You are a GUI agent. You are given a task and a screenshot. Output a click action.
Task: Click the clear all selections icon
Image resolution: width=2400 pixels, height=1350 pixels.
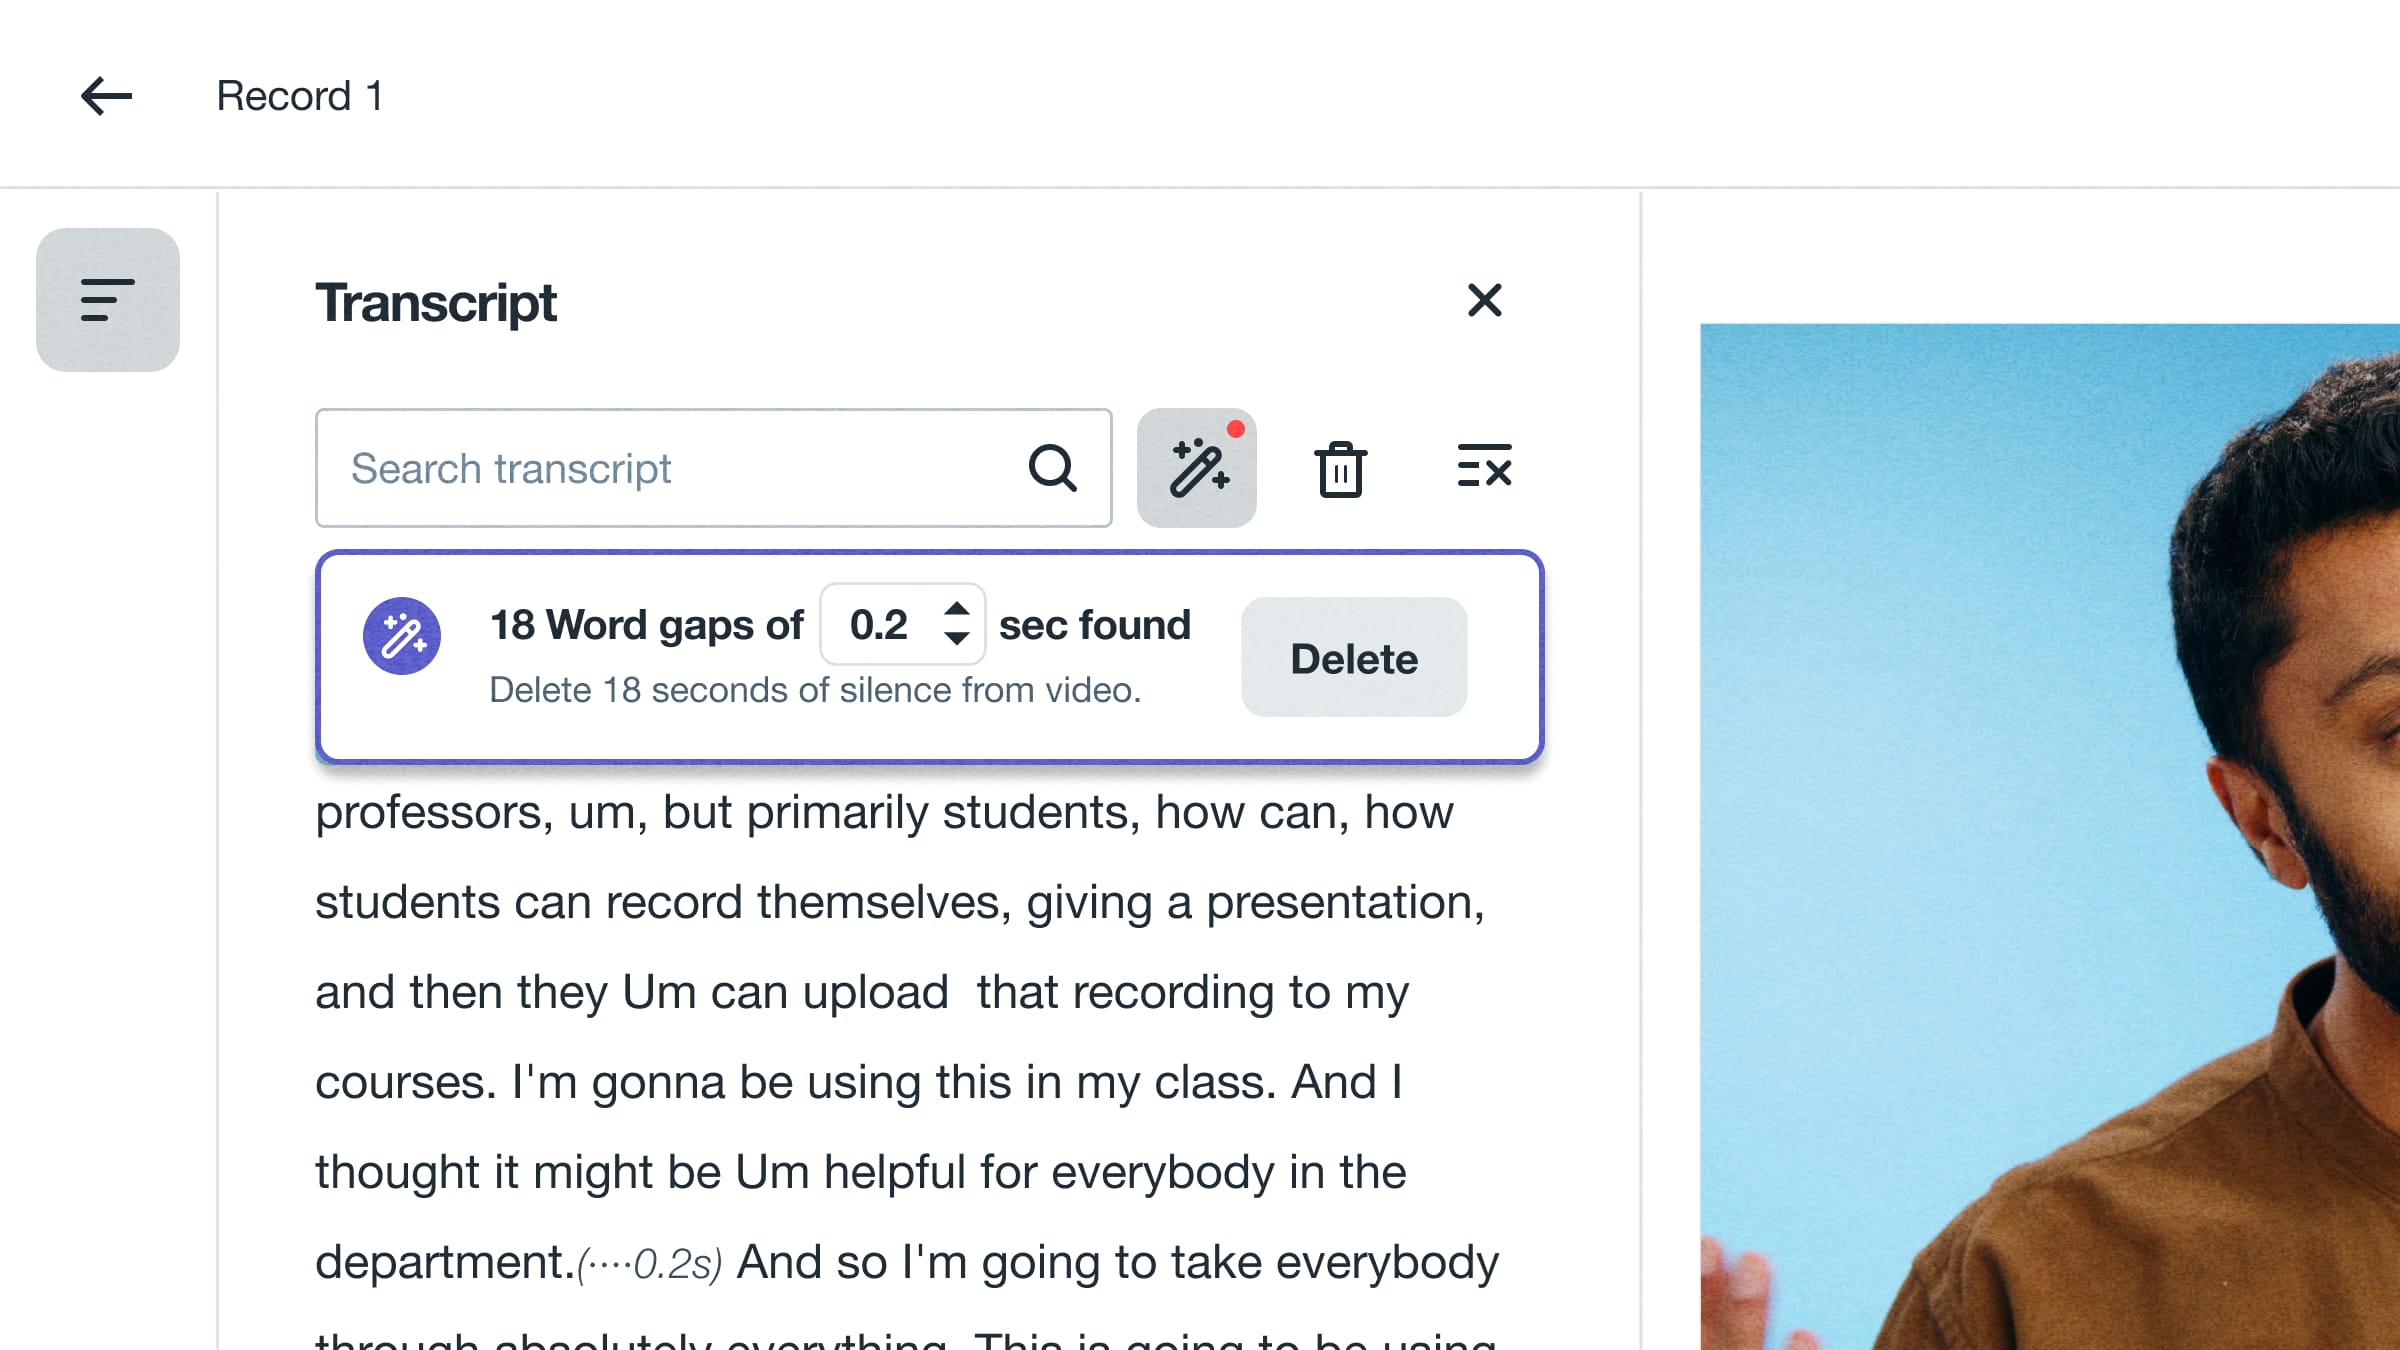click(x=1482, y=468)
